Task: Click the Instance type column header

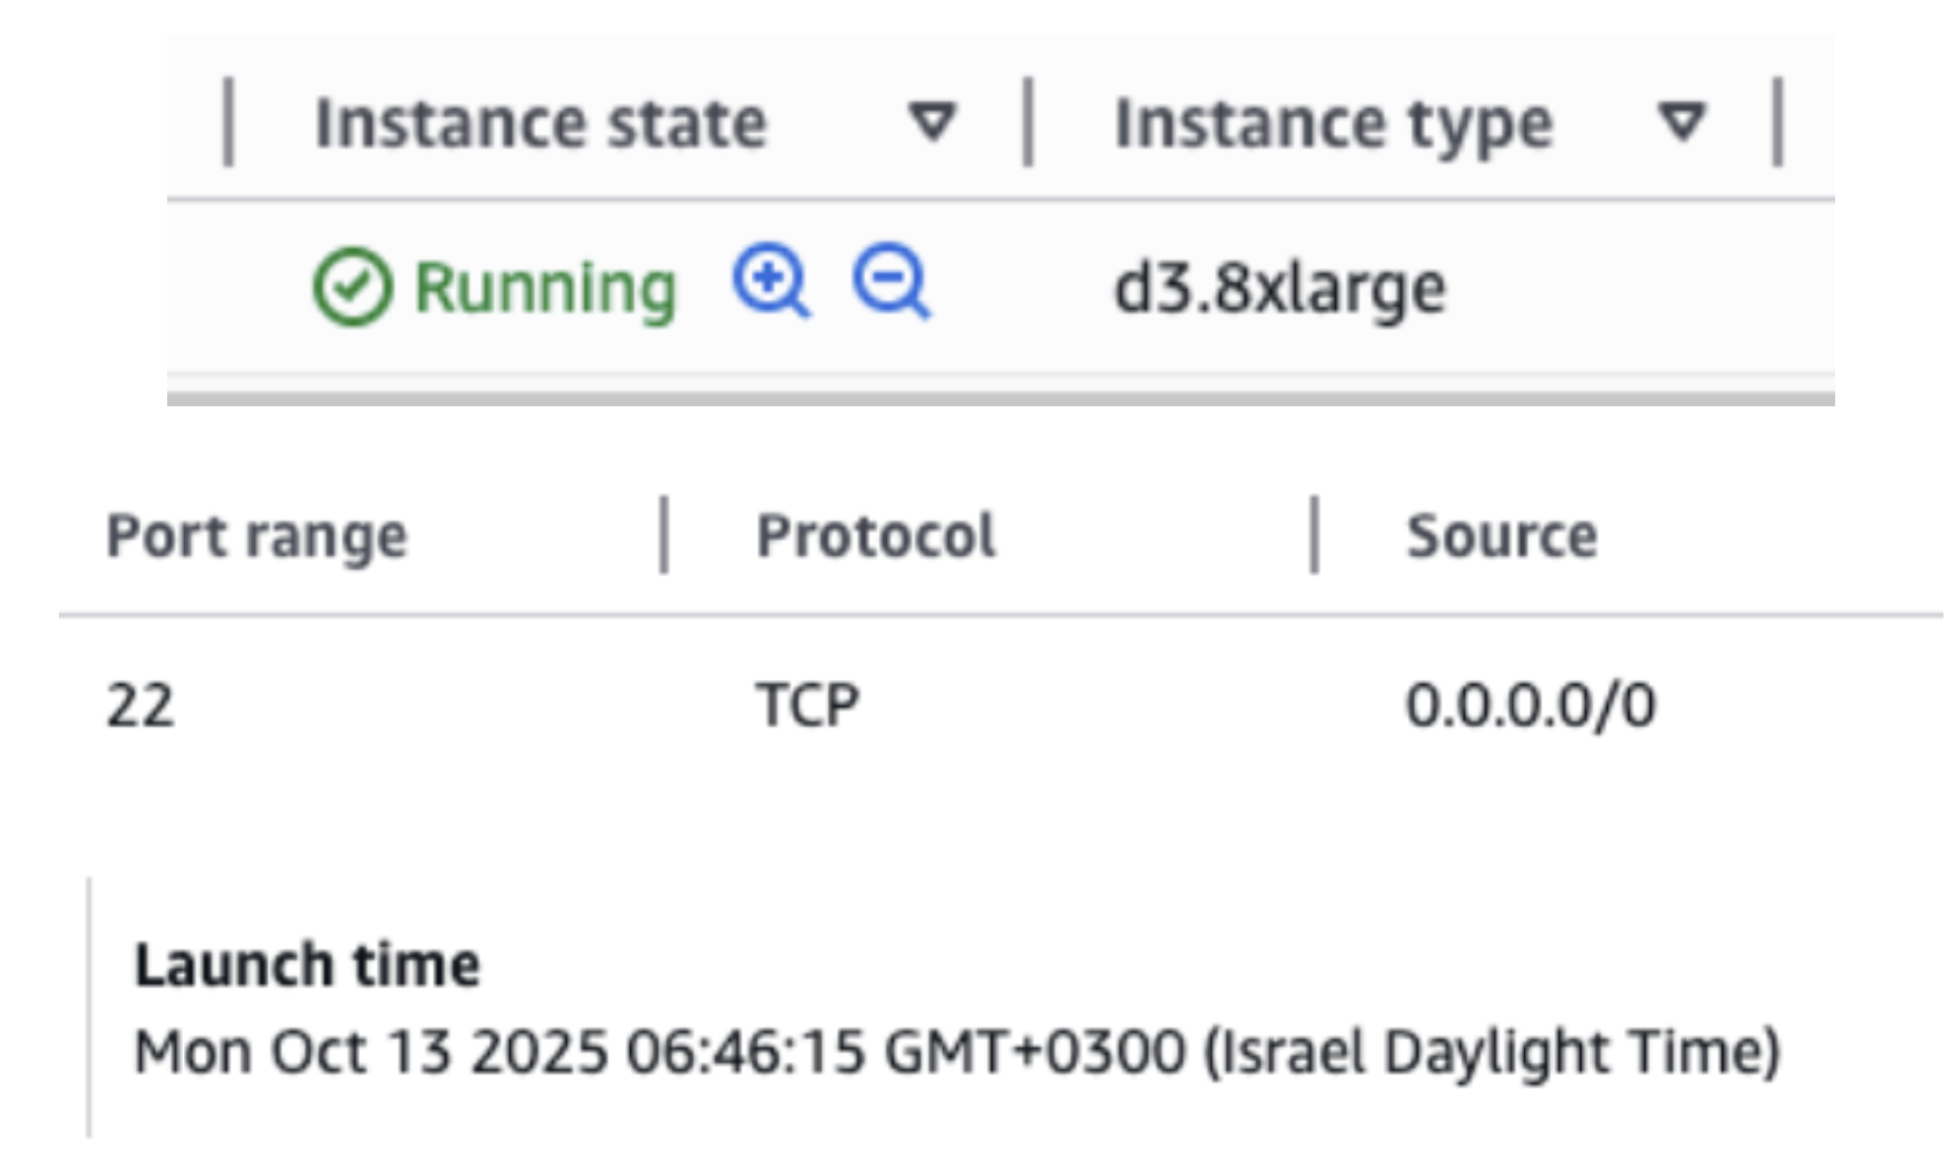Action: point(1333,124)
